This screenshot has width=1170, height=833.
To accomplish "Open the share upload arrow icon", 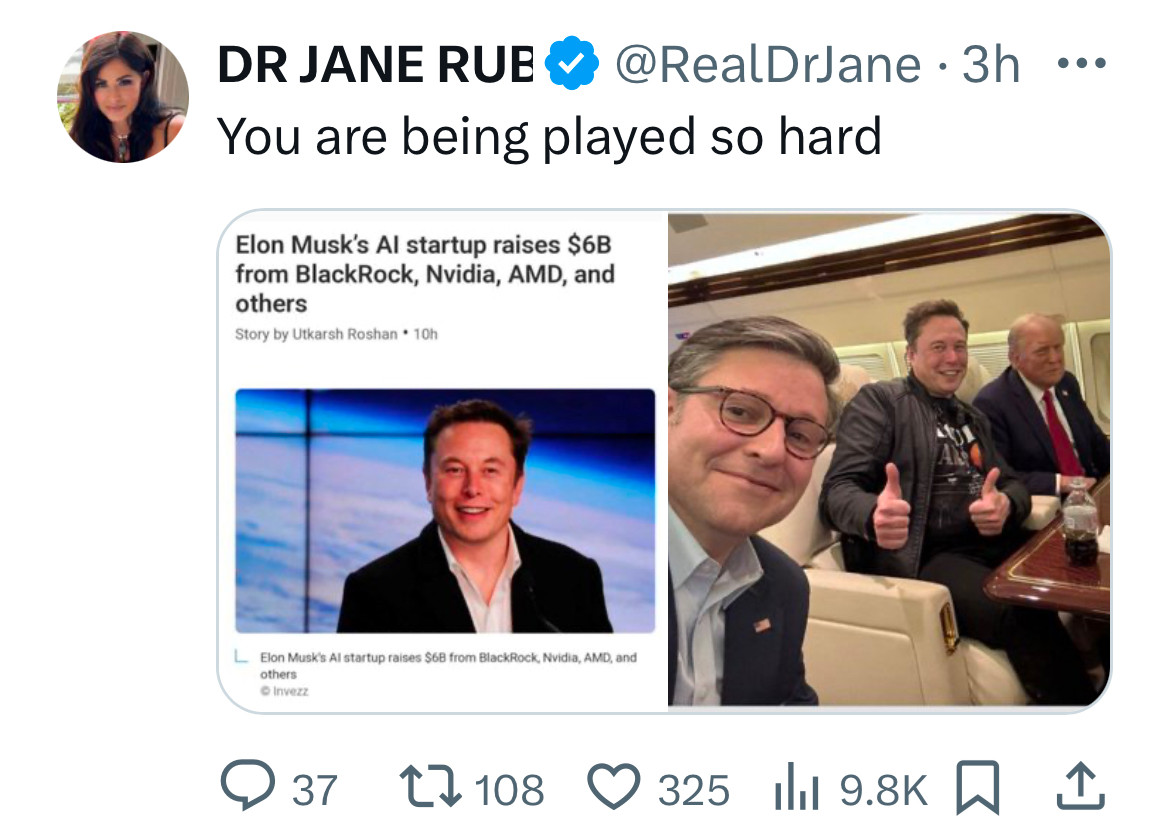I will (1080, 786).
